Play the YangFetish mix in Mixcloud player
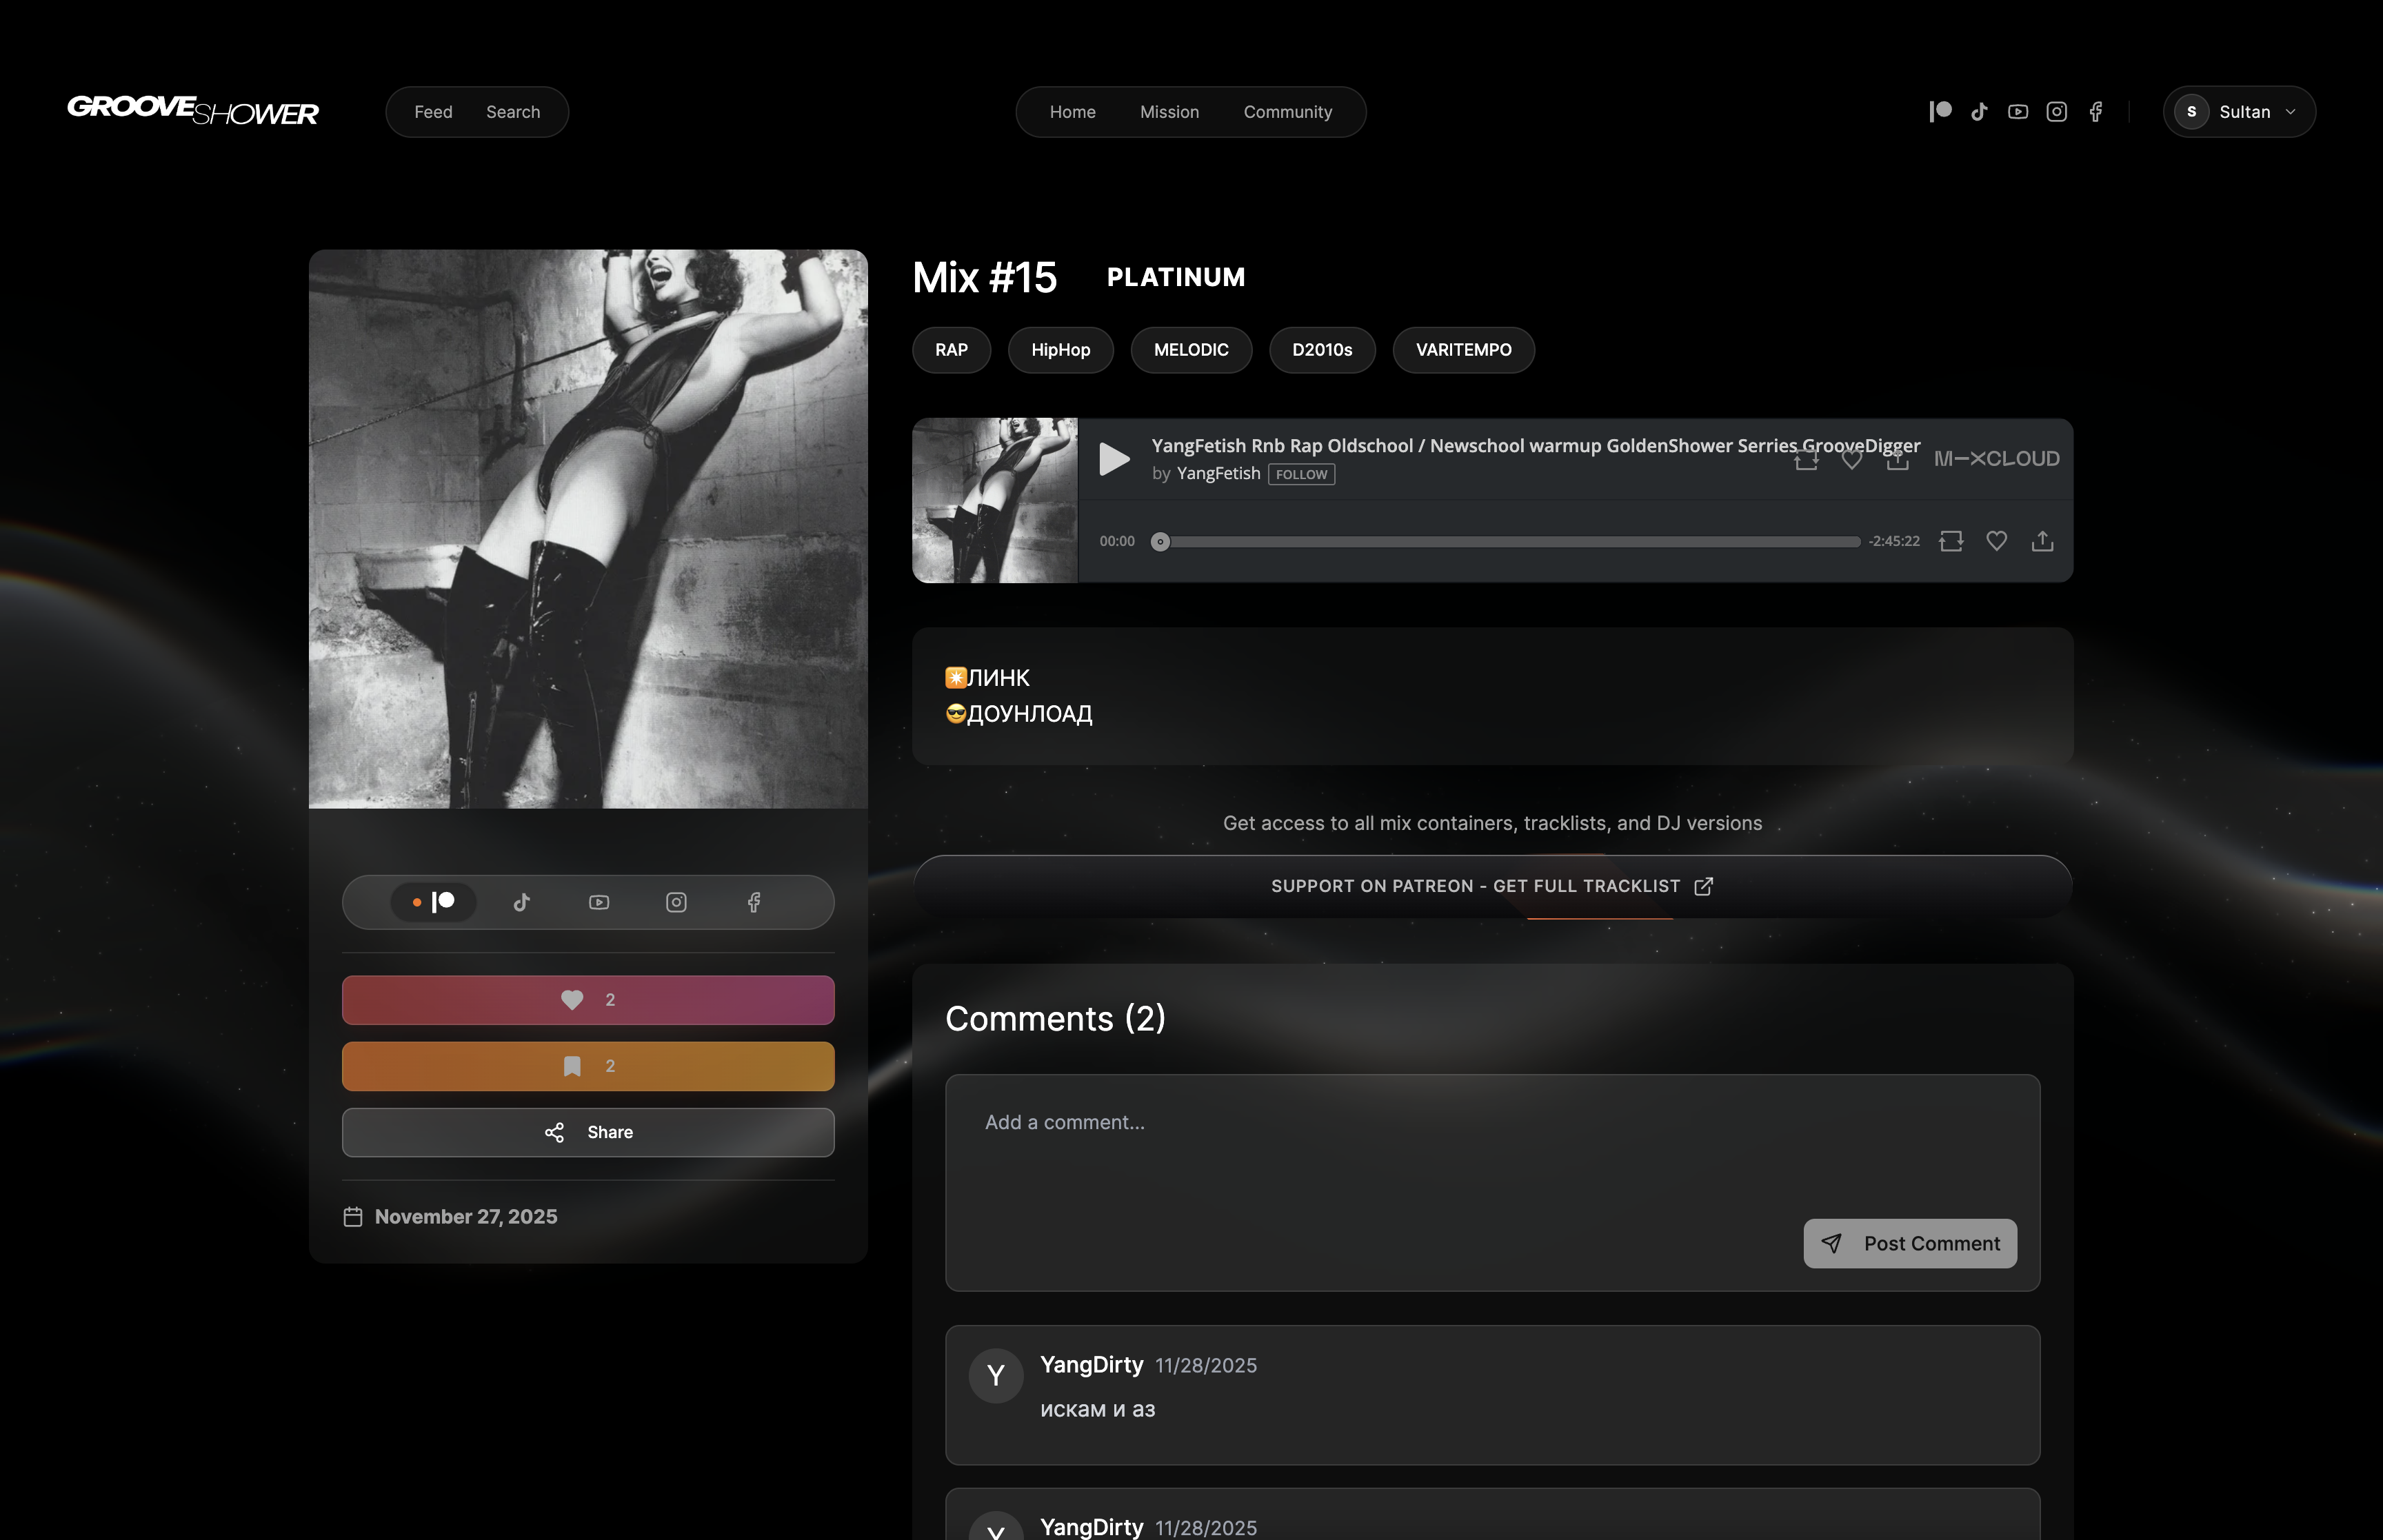 [x=1114, y=459]
